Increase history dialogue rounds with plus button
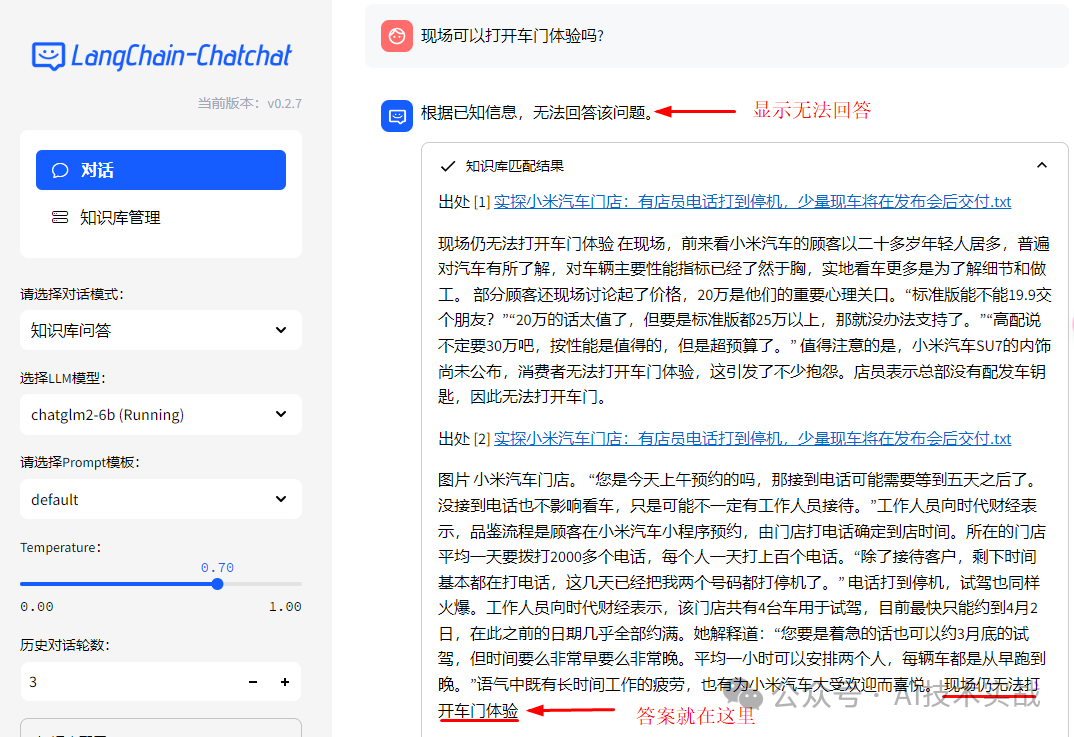This screenshot has width=1074, height=737. tap(285, 682)
